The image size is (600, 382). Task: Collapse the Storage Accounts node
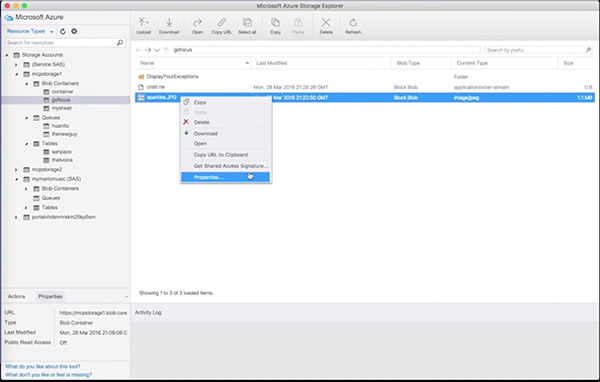point(7,55)
